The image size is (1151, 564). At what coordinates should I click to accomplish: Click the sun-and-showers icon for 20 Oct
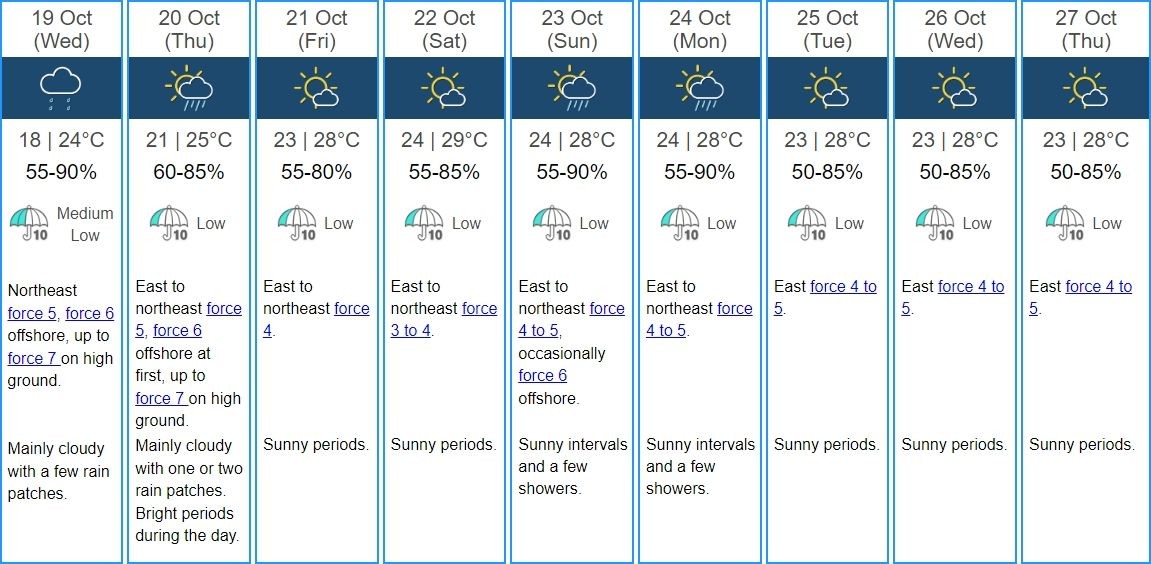pos(189,88)
